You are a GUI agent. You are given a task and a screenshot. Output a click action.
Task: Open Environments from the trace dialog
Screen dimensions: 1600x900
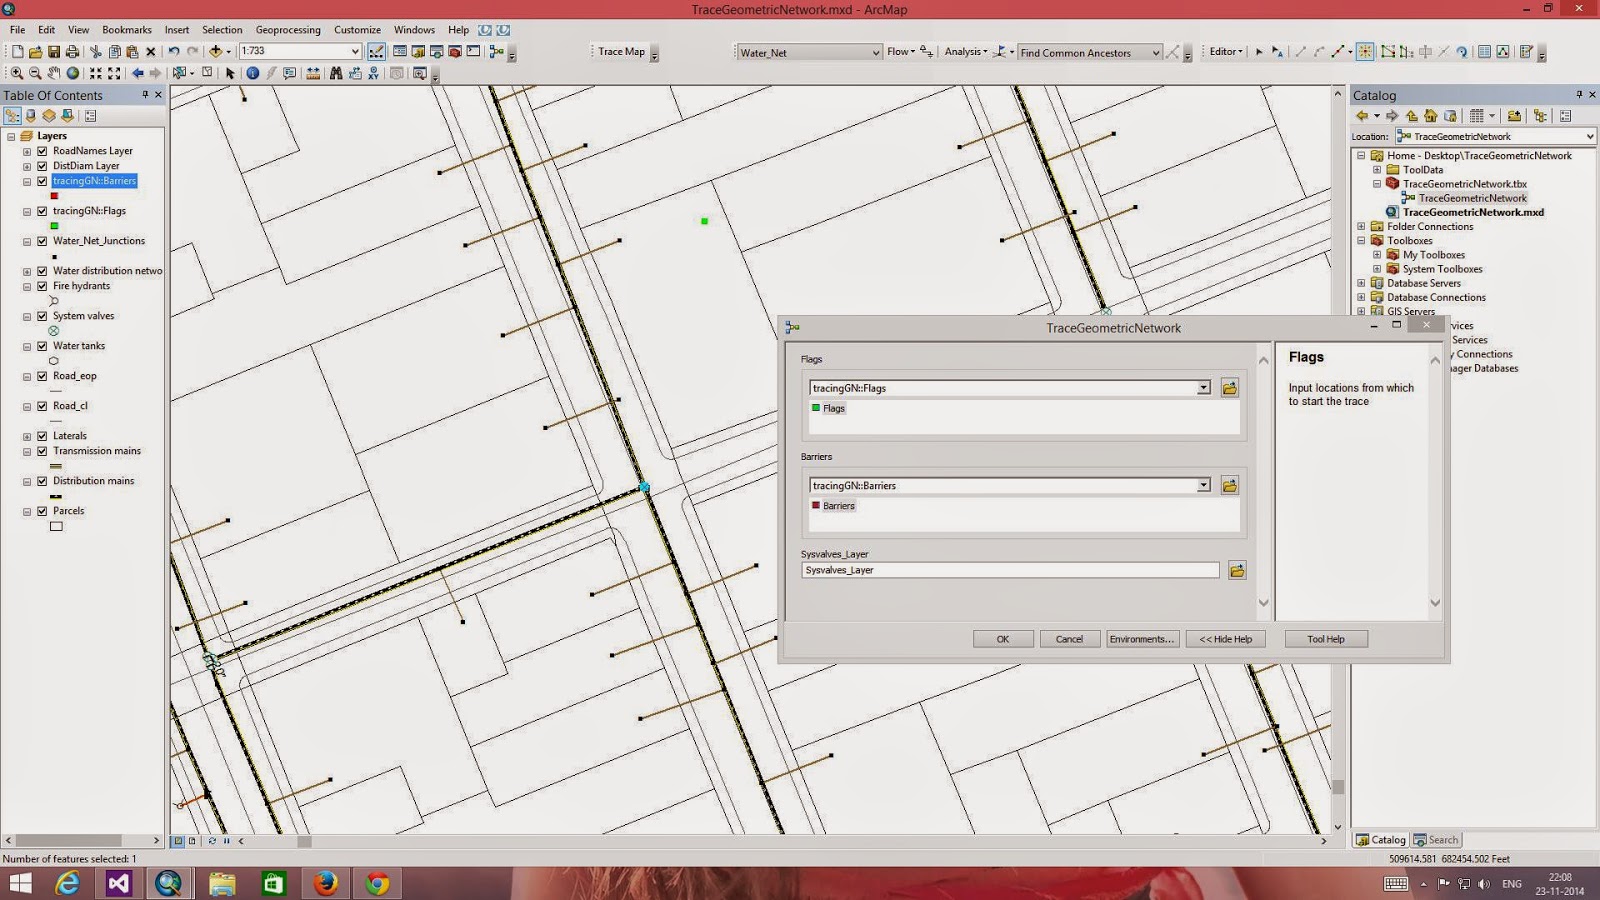1142,638
